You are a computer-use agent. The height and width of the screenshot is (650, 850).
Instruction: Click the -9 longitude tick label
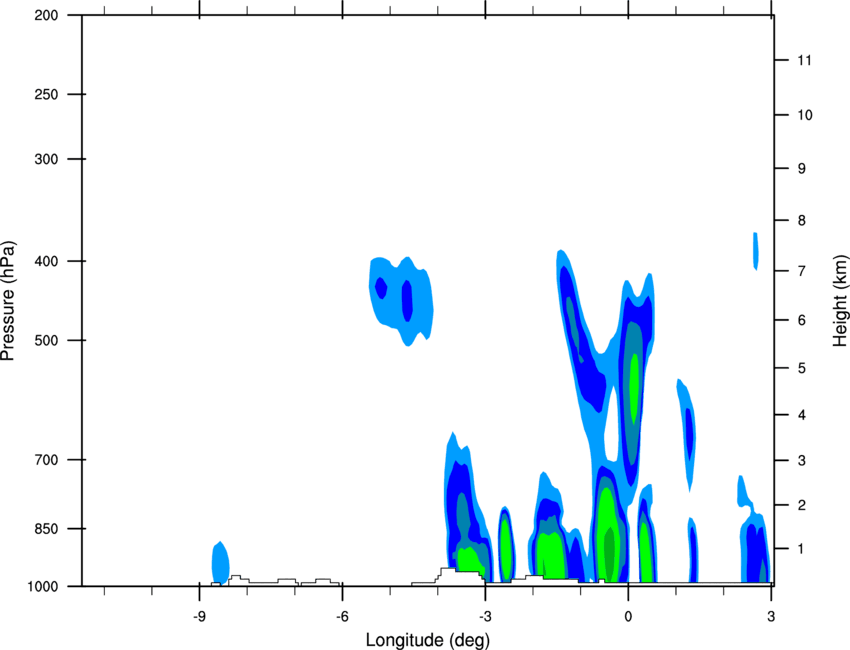point(199,616)
